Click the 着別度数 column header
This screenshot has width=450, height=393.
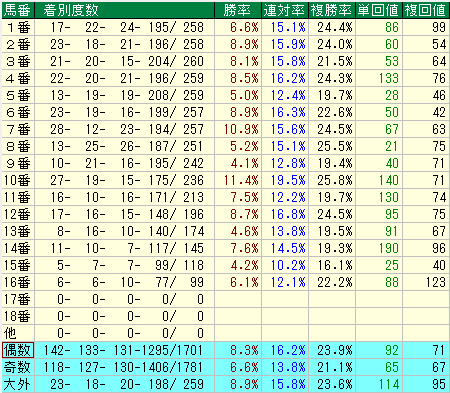[124, 10]
